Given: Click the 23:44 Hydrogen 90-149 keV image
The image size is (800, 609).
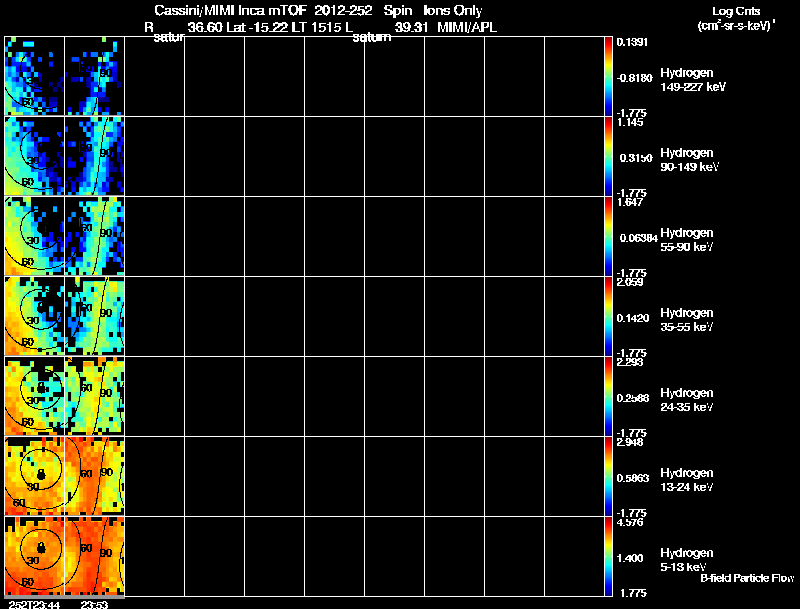Looking at the screenshot, I should 35,156.
